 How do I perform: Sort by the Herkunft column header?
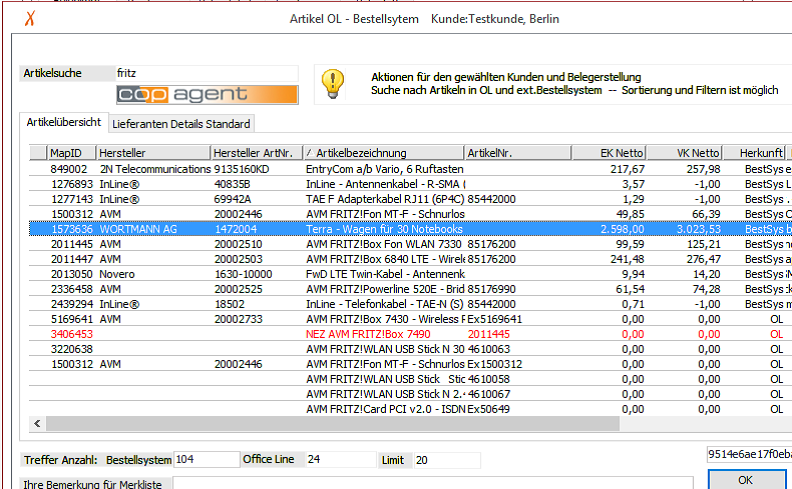[754, 153]
